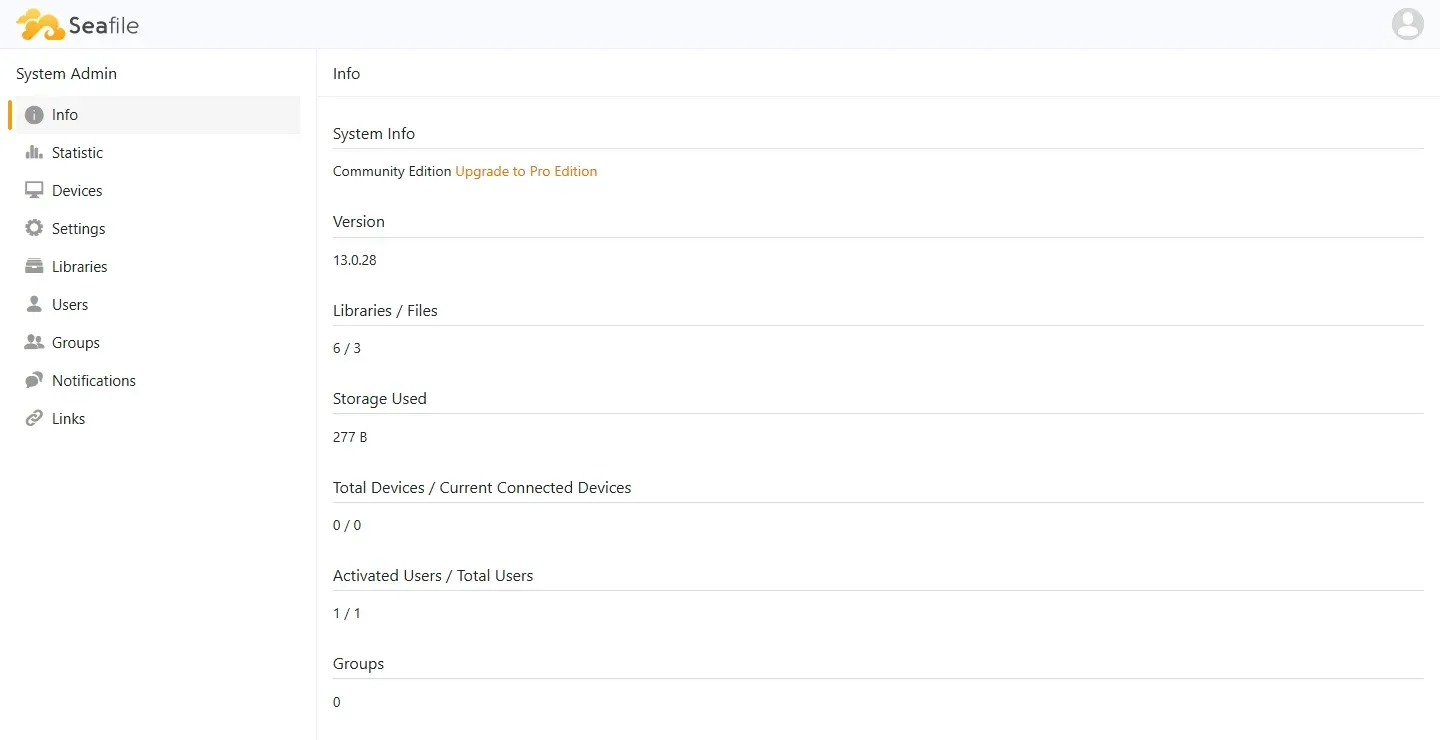
Task: Select the Groups text label
Action: (x=76, y=343)
